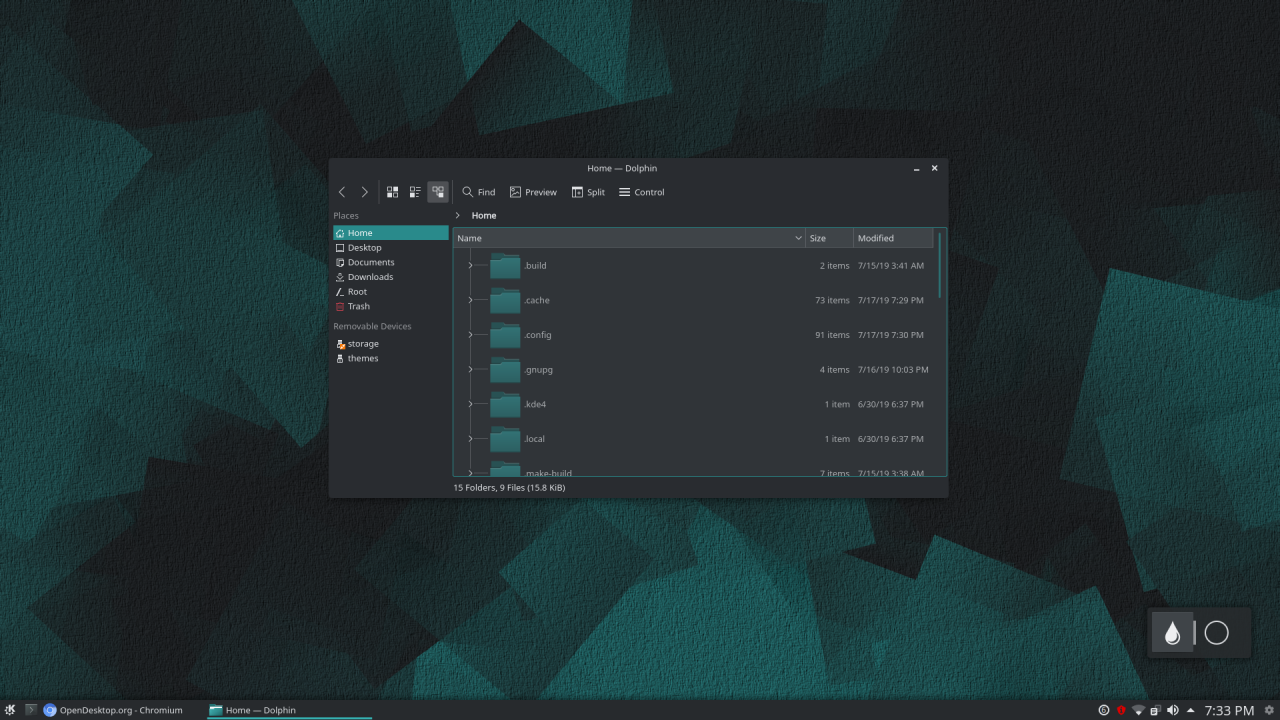The image size is (1280, 720).
Task: Click the water drop desktop widget icon
Action: pos(1172,633)
